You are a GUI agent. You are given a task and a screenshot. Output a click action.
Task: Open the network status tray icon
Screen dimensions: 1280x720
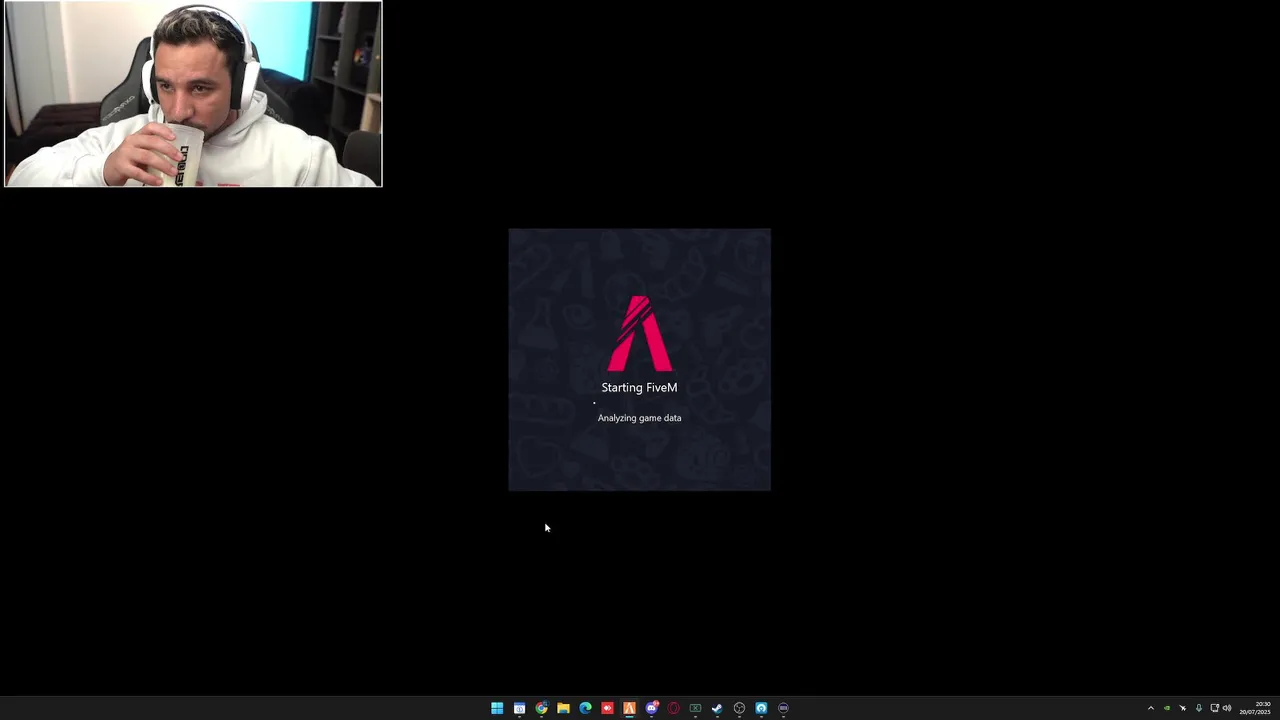click(1215, 708)
